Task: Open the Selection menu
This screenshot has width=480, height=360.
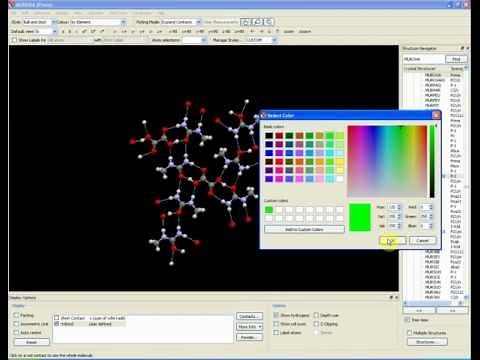Action: [x=42, y=13]
